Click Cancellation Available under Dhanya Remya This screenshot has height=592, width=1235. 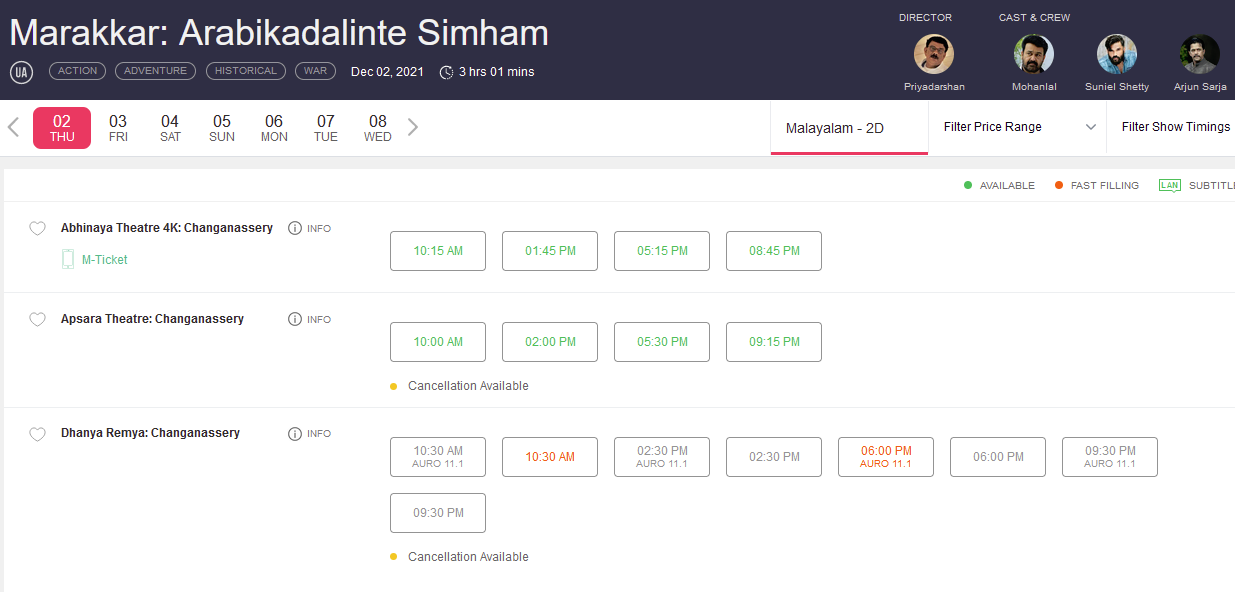(468, 557)
